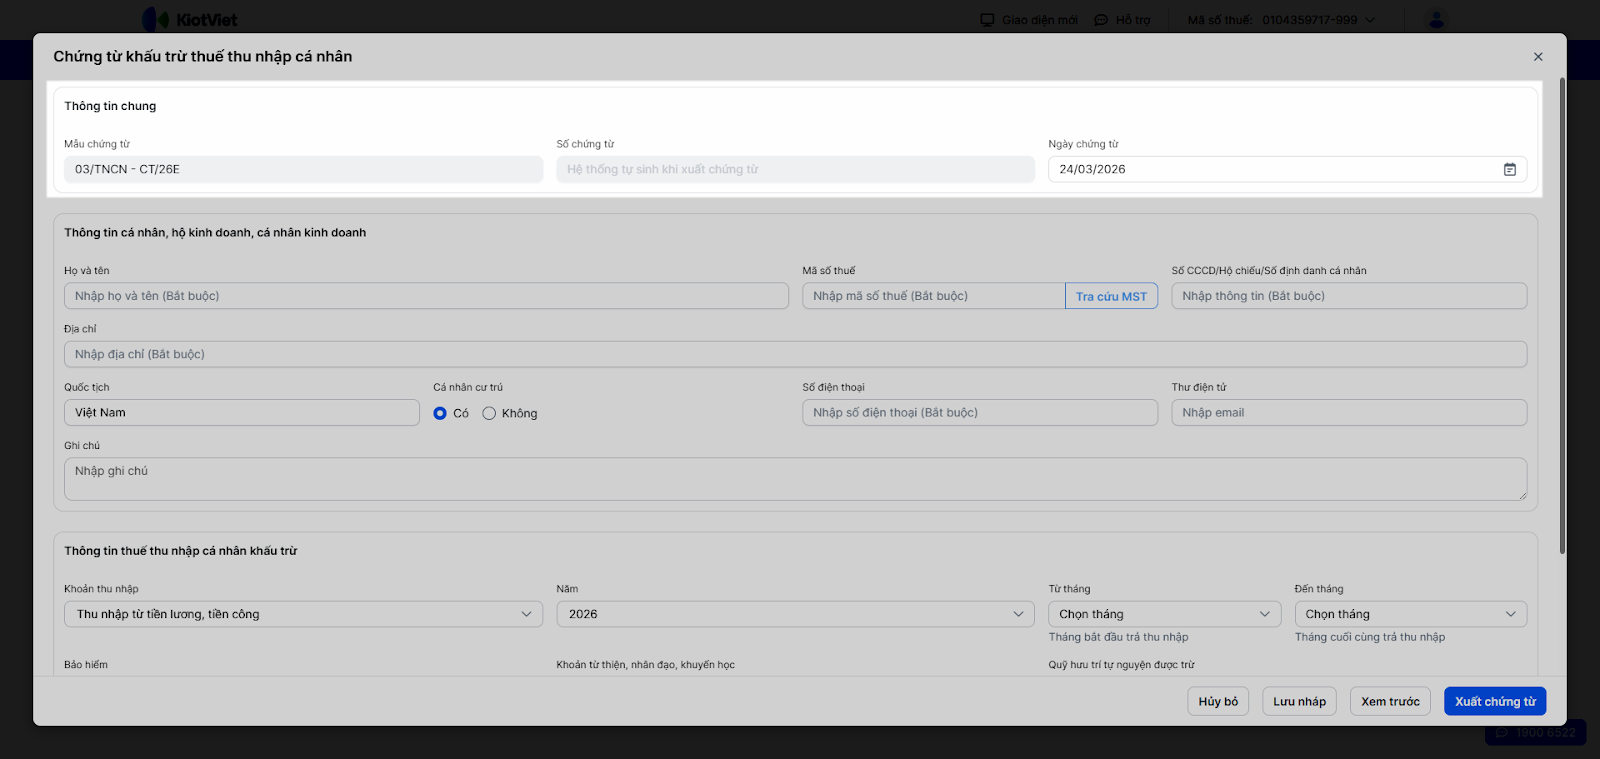Expand the Mã số thuế account chevron

coord(1370,20)
